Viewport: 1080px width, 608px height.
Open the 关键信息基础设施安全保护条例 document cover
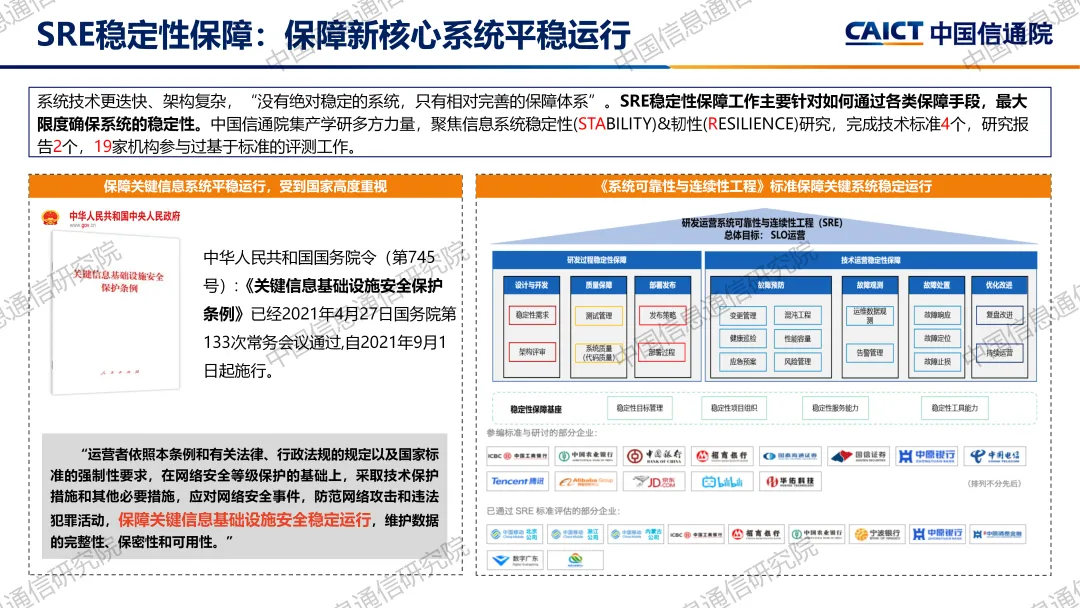point(116,313)
